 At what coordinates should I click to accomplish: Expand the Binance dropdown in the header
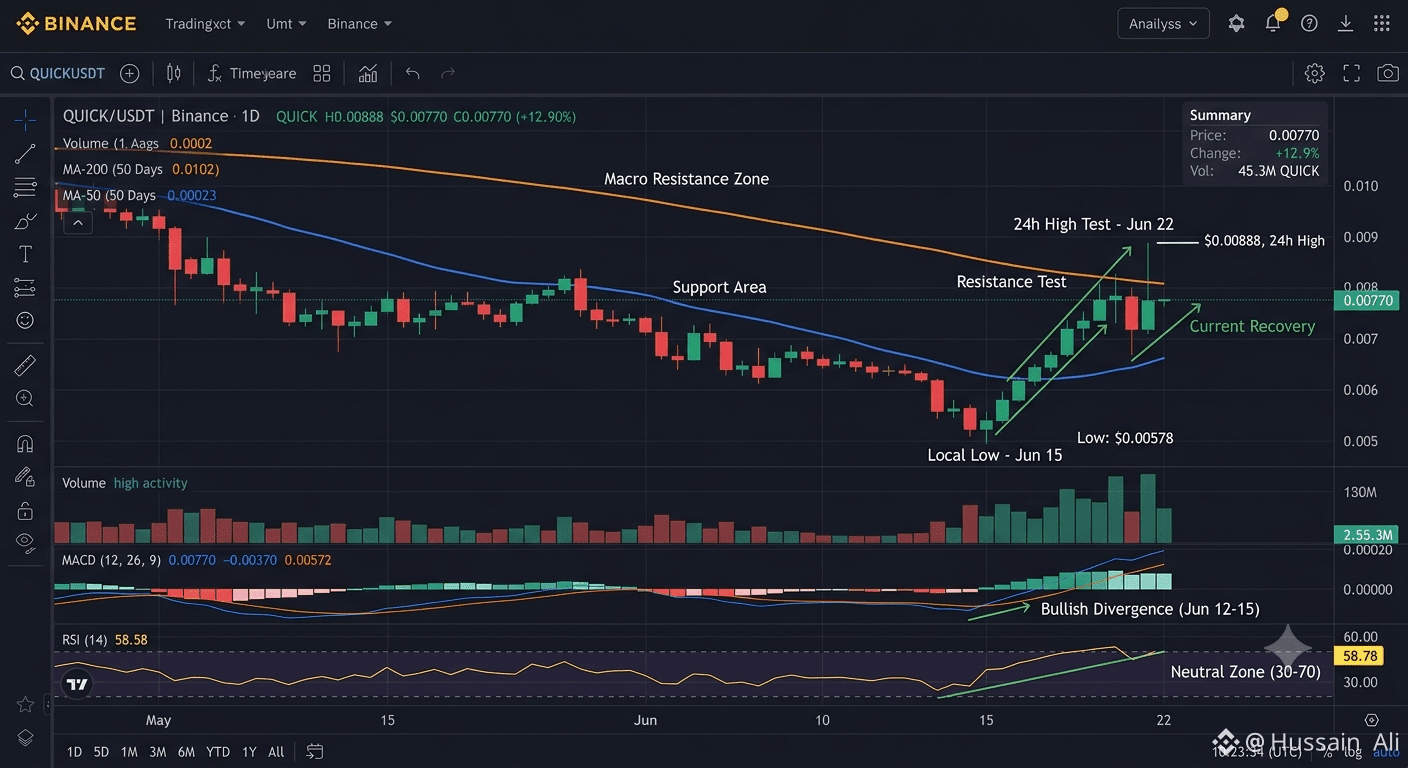[360, 23]
